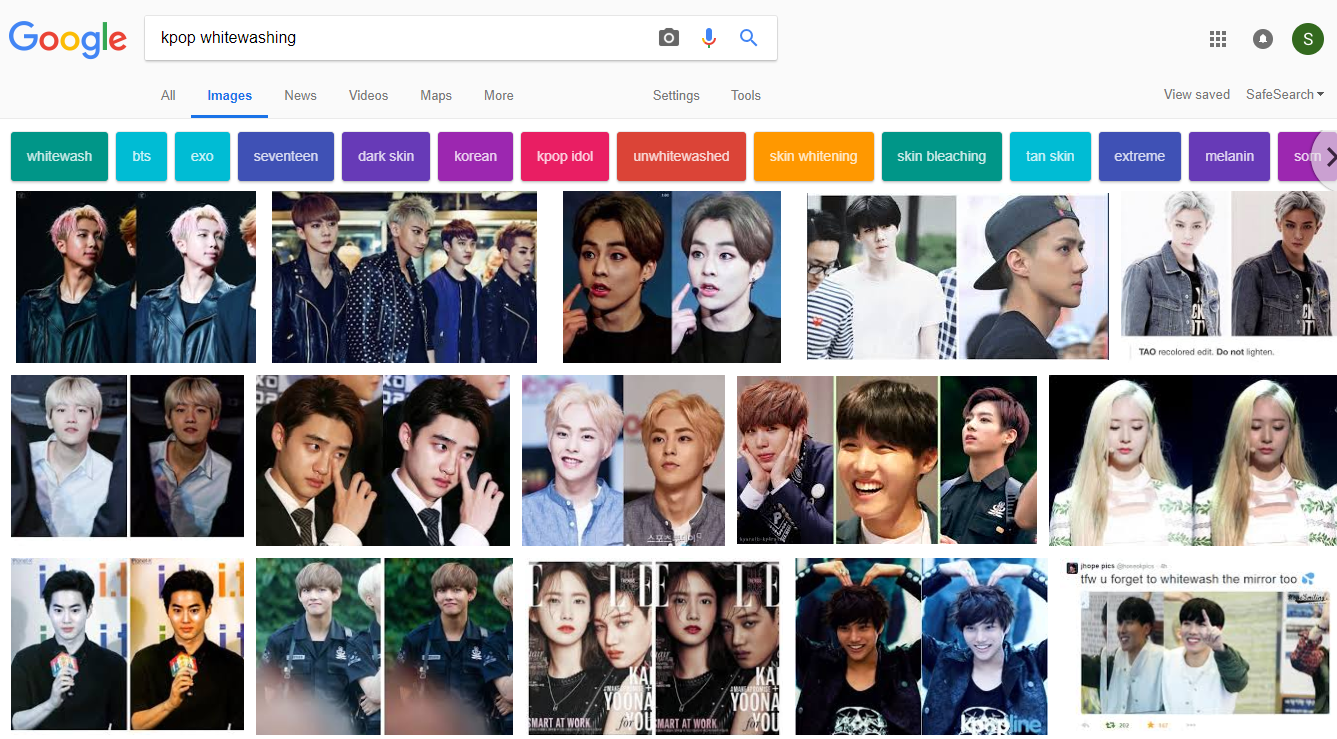This screenshot has height=739, width=1337.
Task: Click the camera search-by-image icon
Action: point(669,38)
